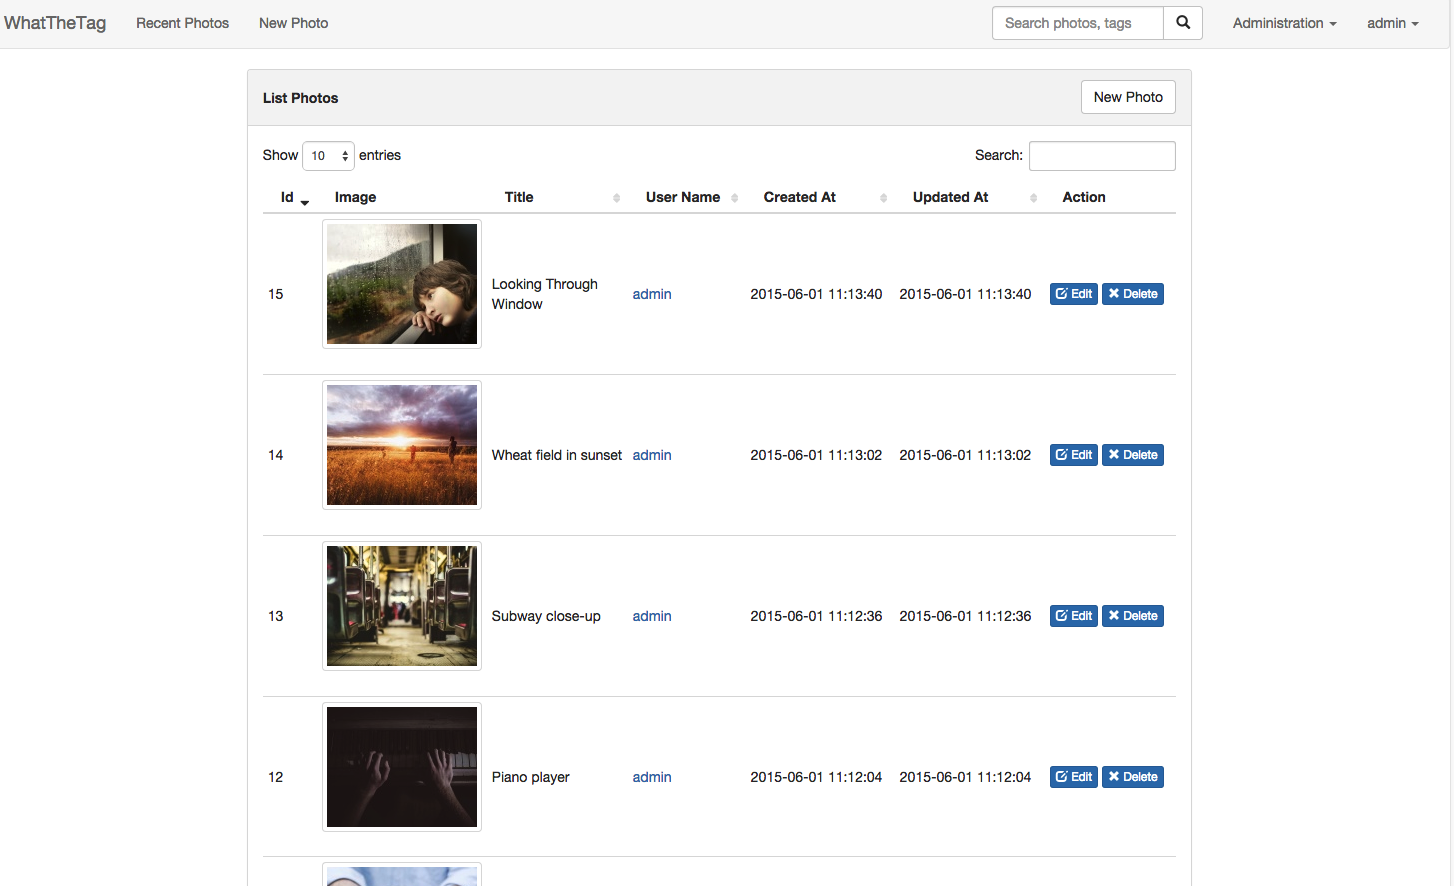Image resolution: width=1454 pixels, height=886 pixels.
Task: Click the 'Subway close-up' title text
Action: click(x=546, y=616)
